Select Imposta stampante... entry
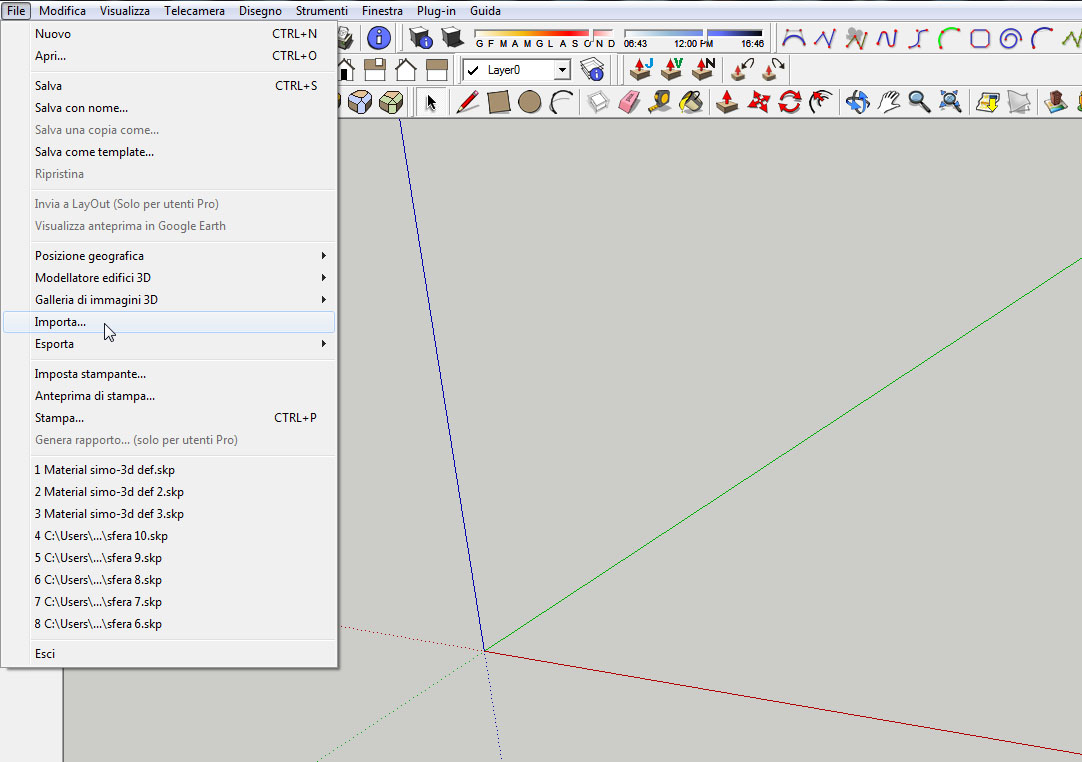 click(169, 373)
